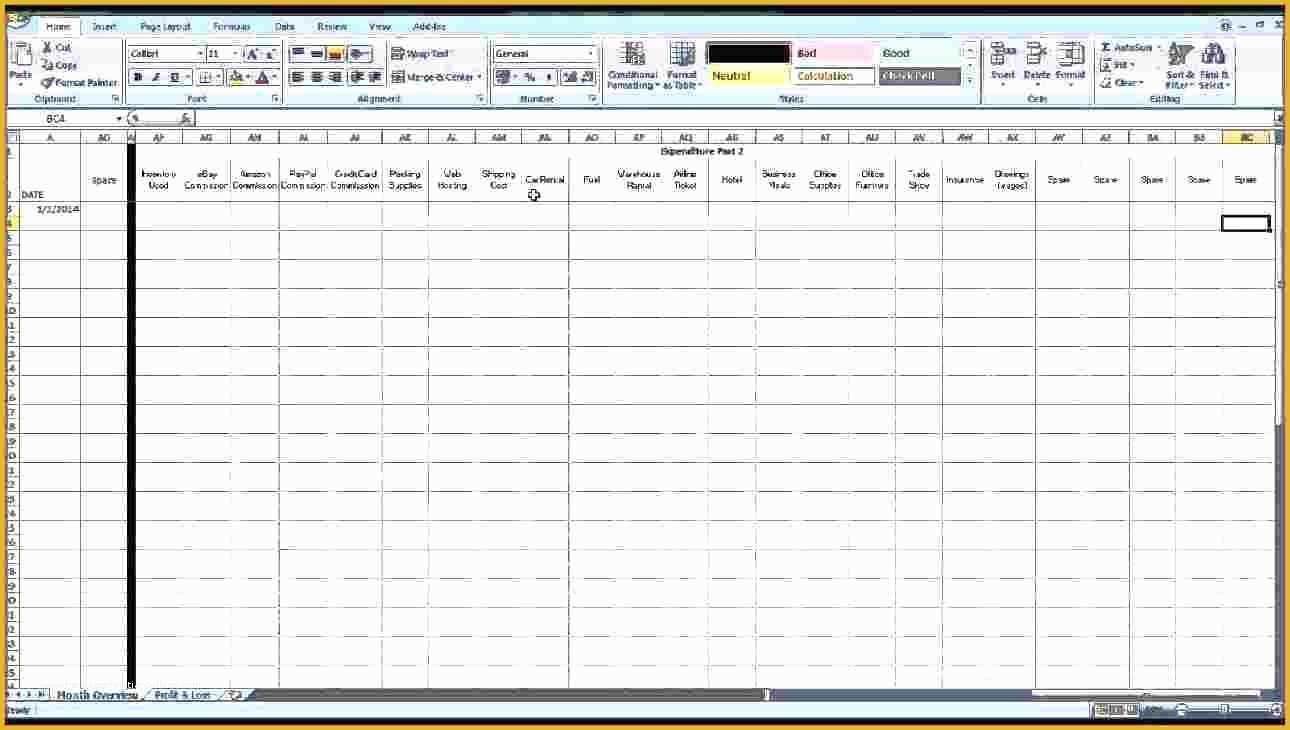Toggle bold formatting
The width and height of the screenshot is (1290, 730).
click(x=138, y=77)
